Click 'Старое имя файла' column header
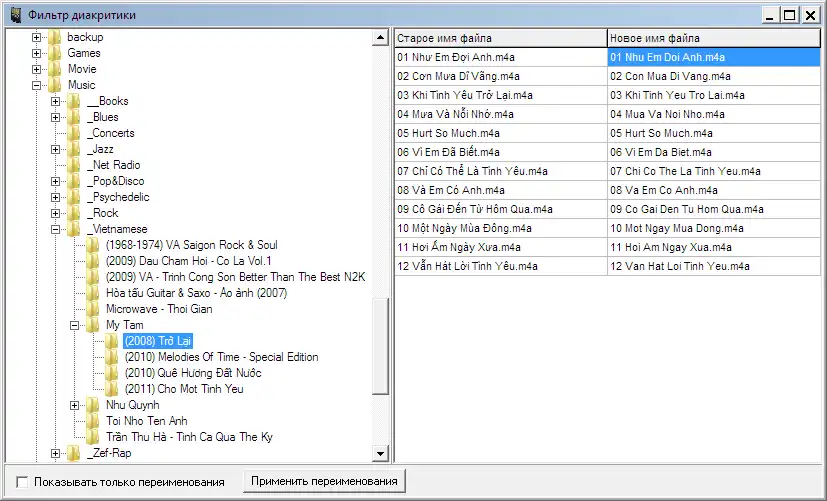827x501 pixels. [501, 38]
